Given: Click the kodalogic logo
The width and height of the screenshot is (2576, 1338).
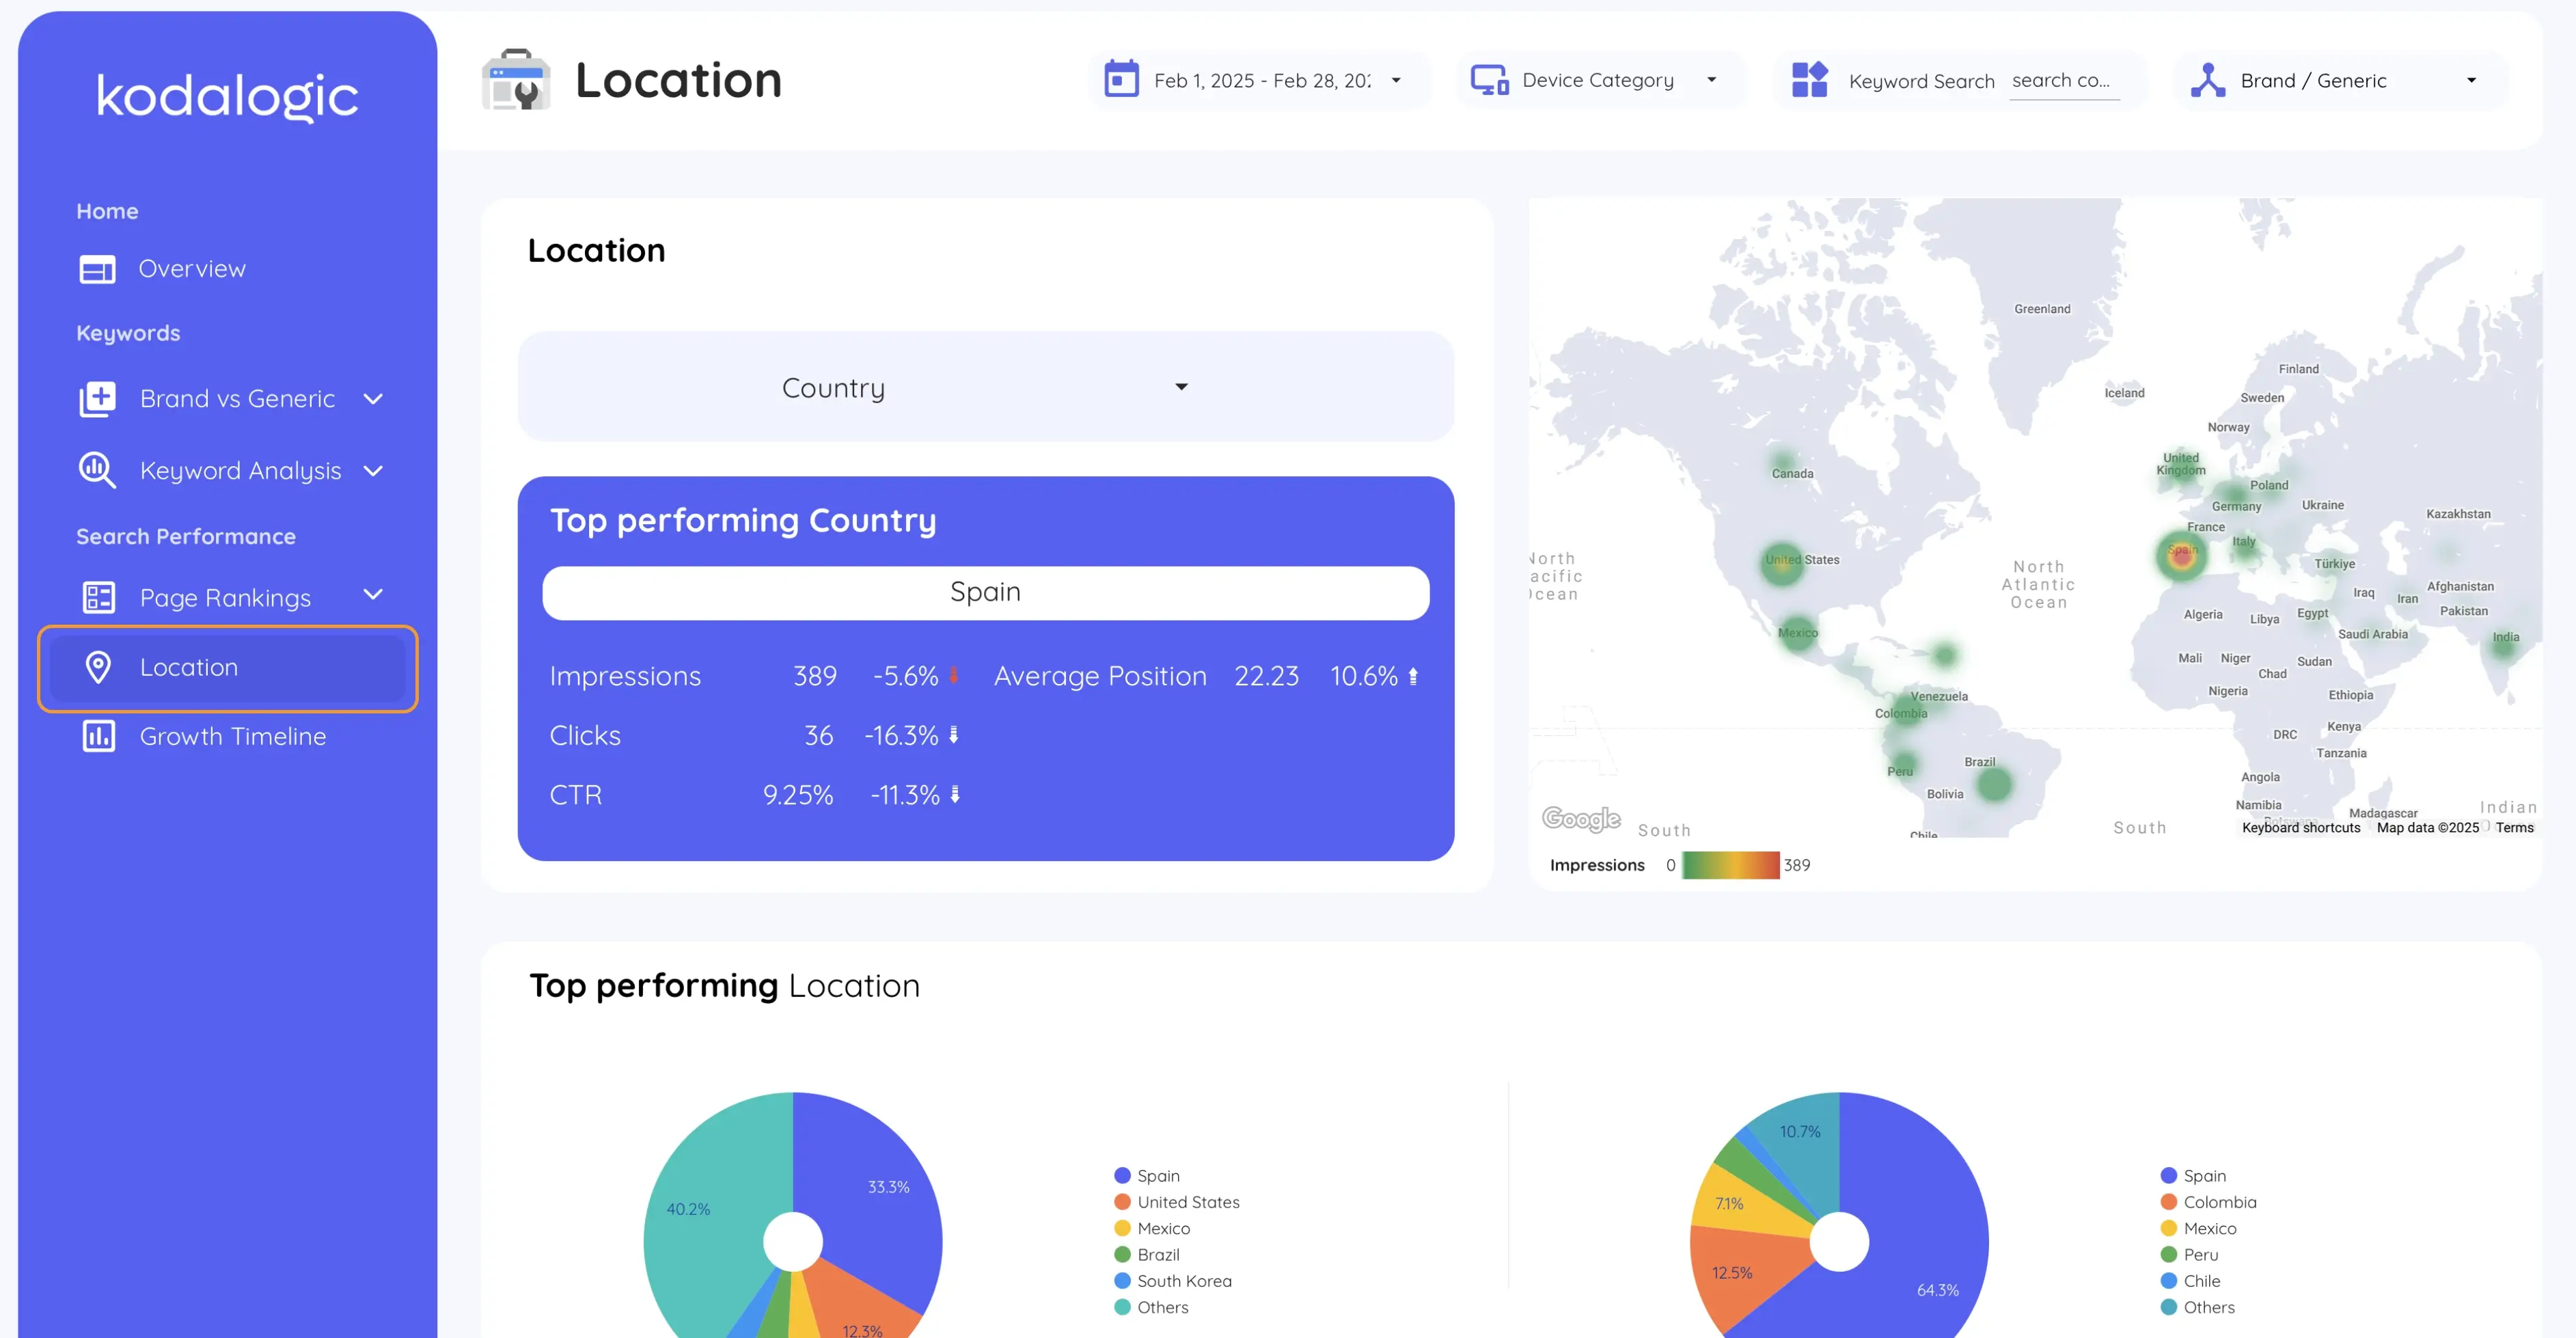Looking at the screenshot, I should (x=227, y=97).
